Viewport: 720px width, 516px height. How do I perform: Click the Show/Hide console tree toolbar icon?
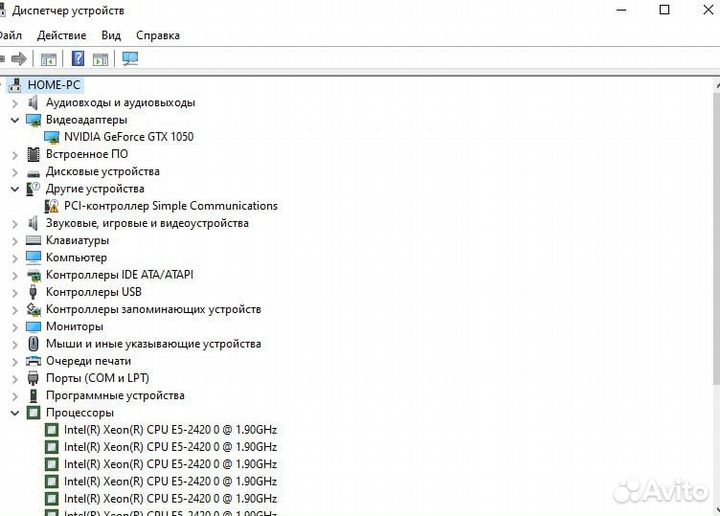[x=49, y=59]
